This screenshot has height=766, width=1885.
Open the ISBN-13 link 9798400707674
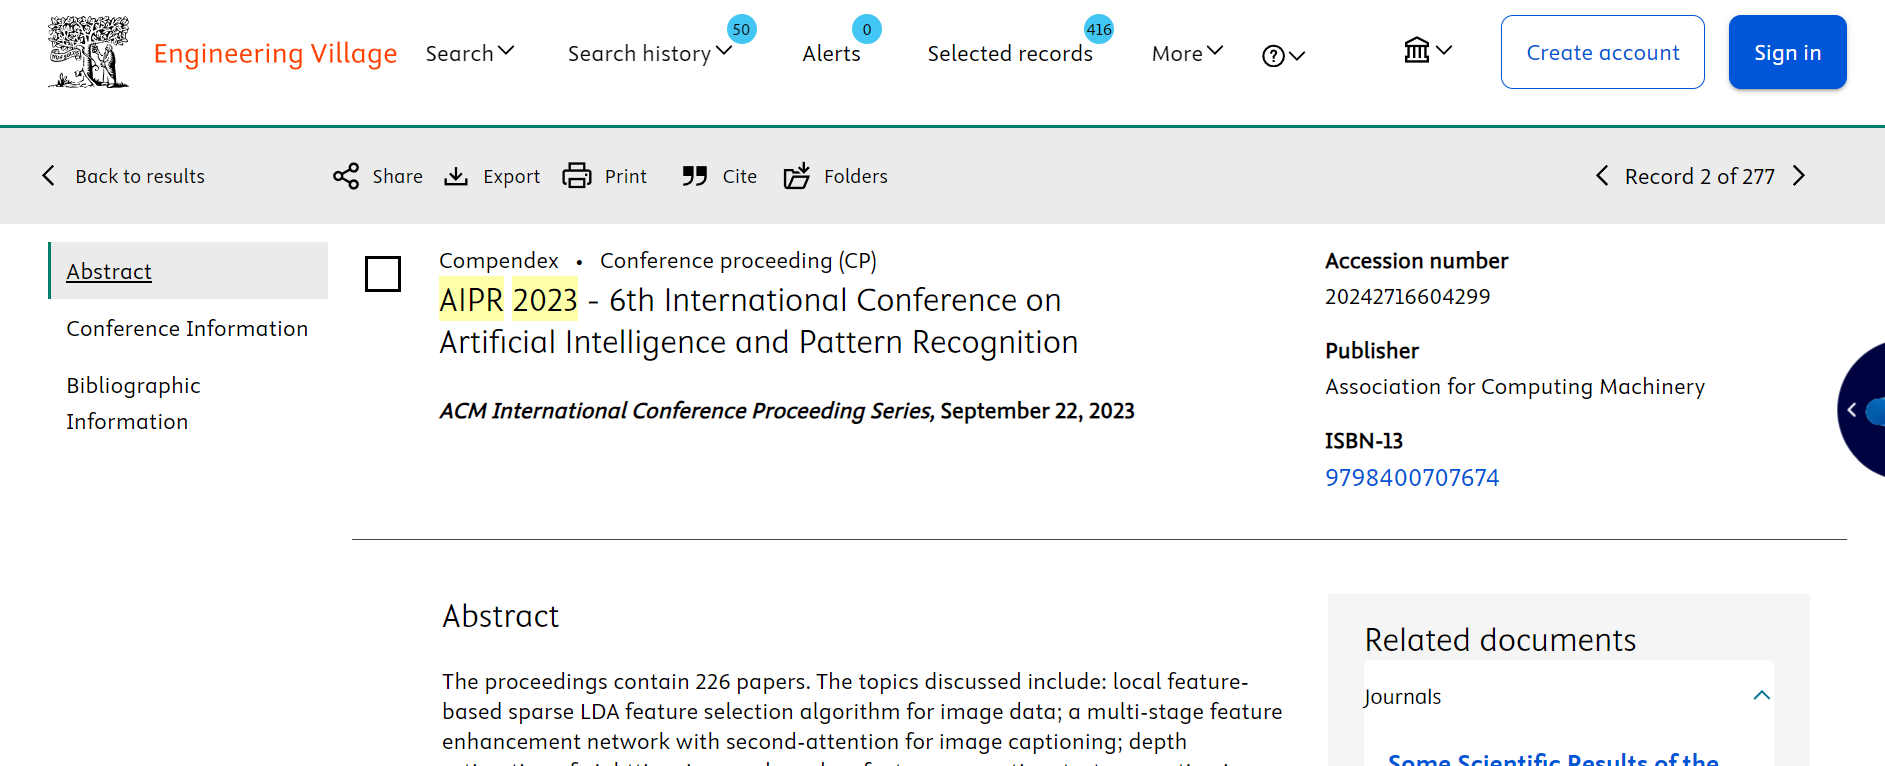click(x=1412, y=477)
